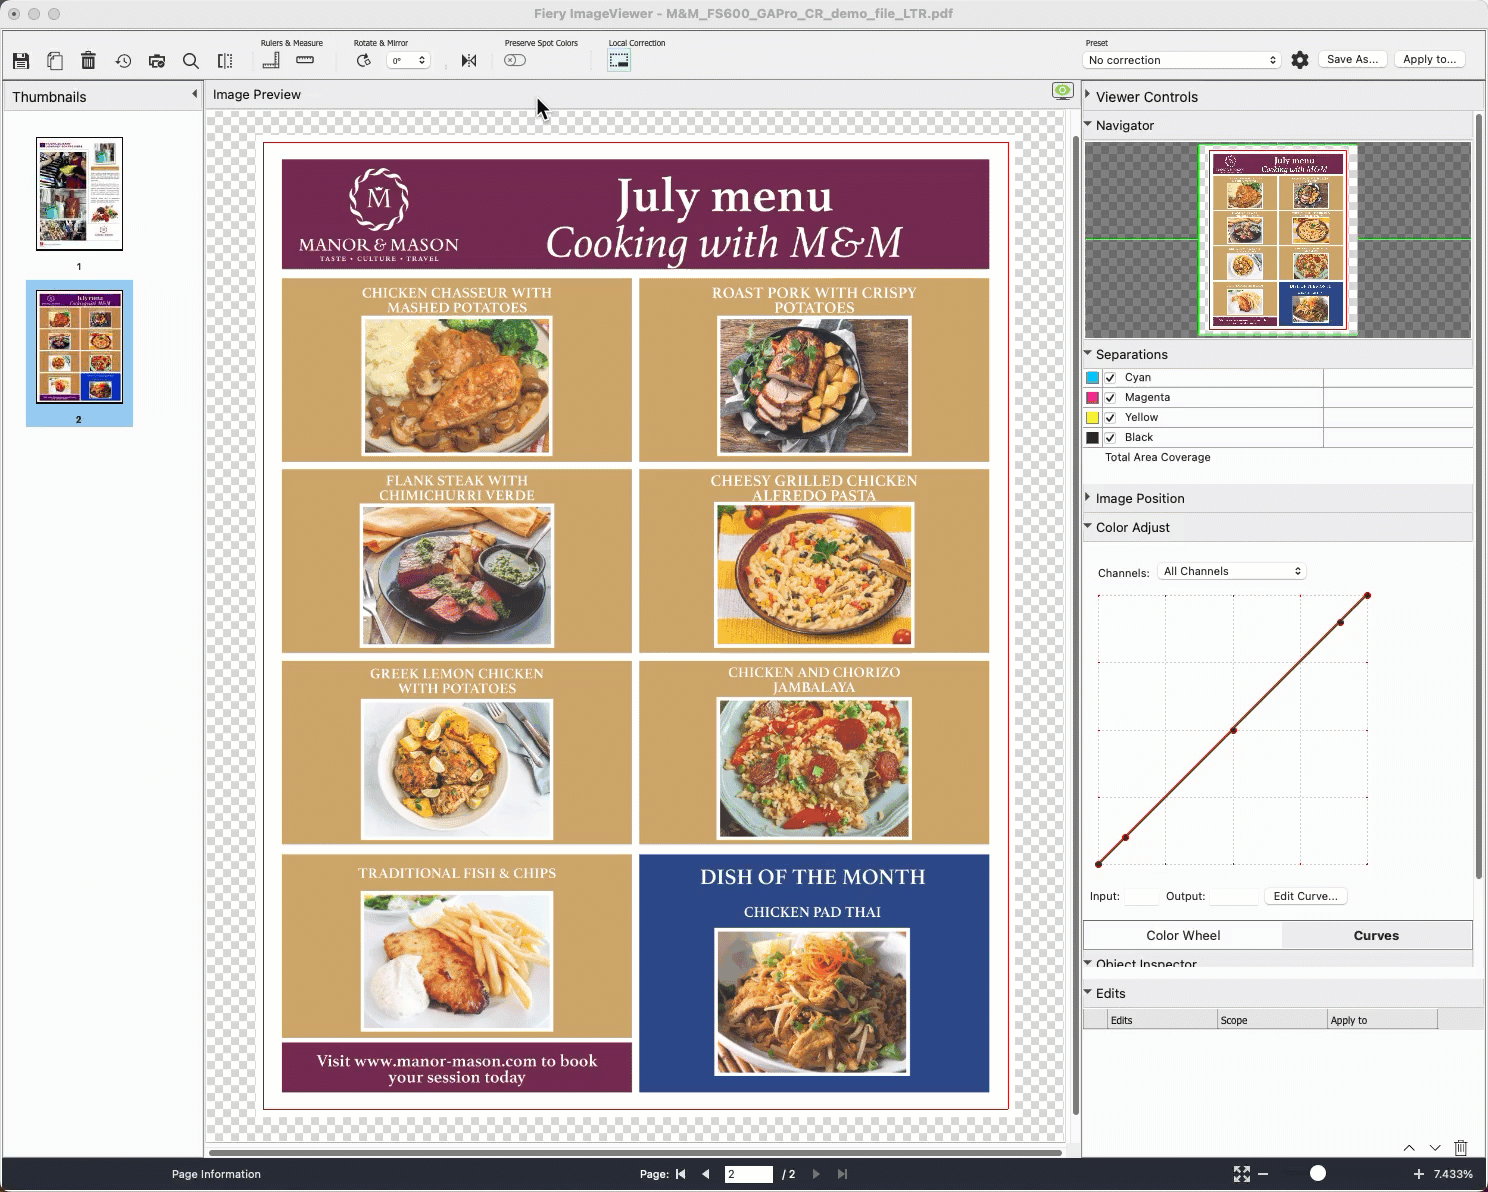Uncheck the Magenta separation checkbox
The image size is (1488, 1192).
[x=1110, y=398]
